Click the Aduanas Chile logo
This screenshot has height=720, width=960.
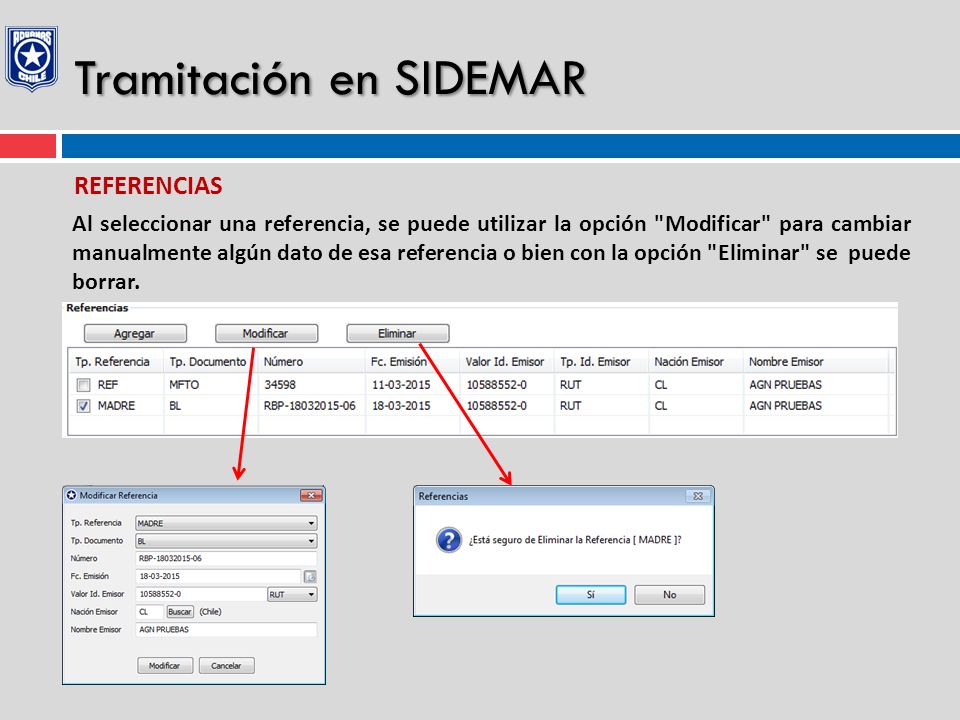point(32,58)
